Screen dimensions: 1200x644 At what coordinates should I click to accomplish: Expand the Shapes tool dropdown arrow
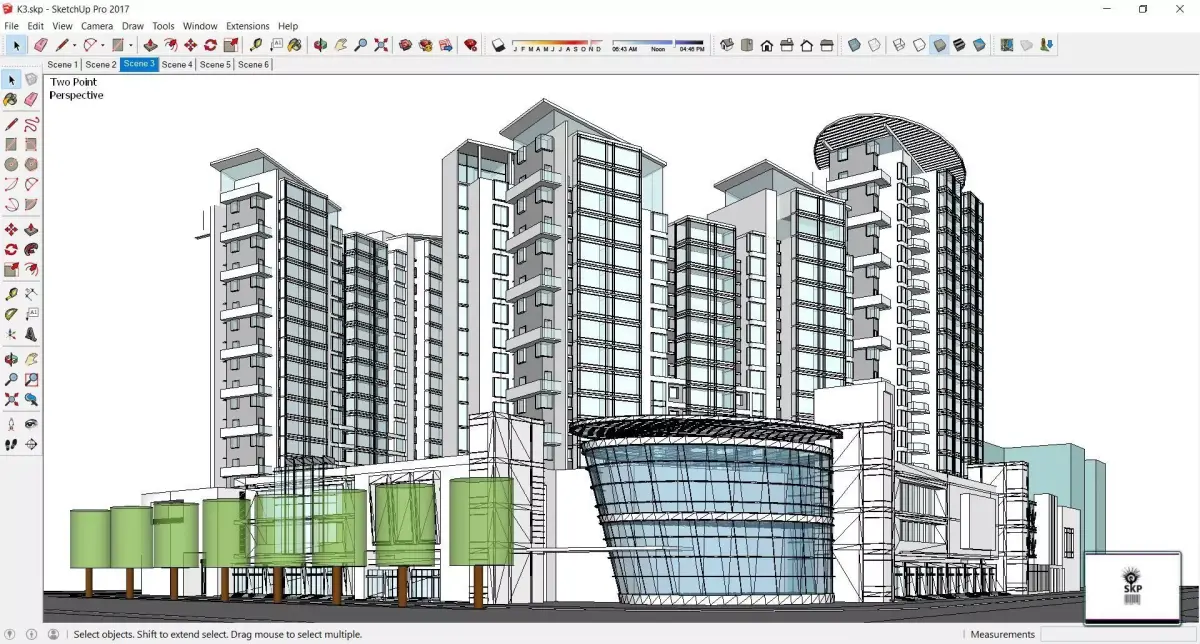coord(130,45)
